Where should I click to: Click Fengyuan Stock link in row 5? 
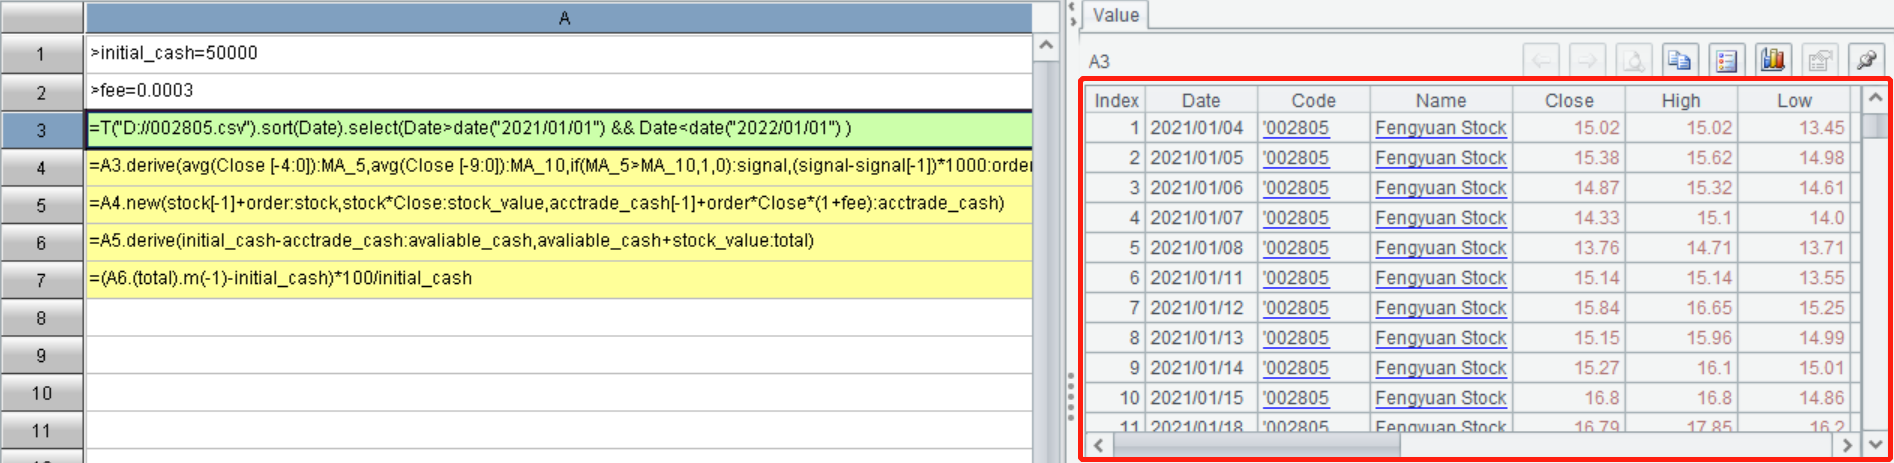[1440, 248]
